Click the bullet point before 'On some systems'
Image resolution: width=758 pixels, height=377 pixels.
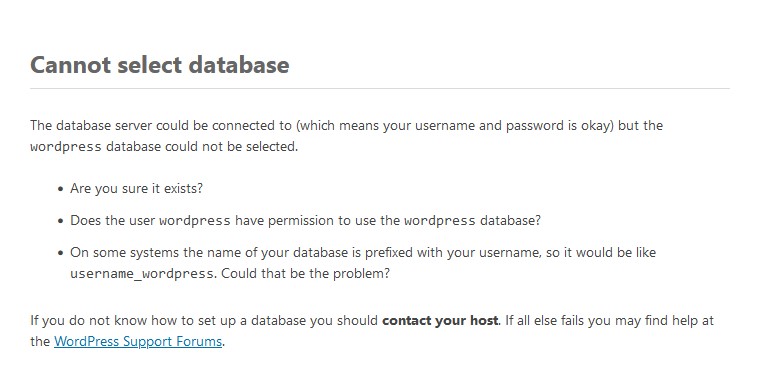60,253
